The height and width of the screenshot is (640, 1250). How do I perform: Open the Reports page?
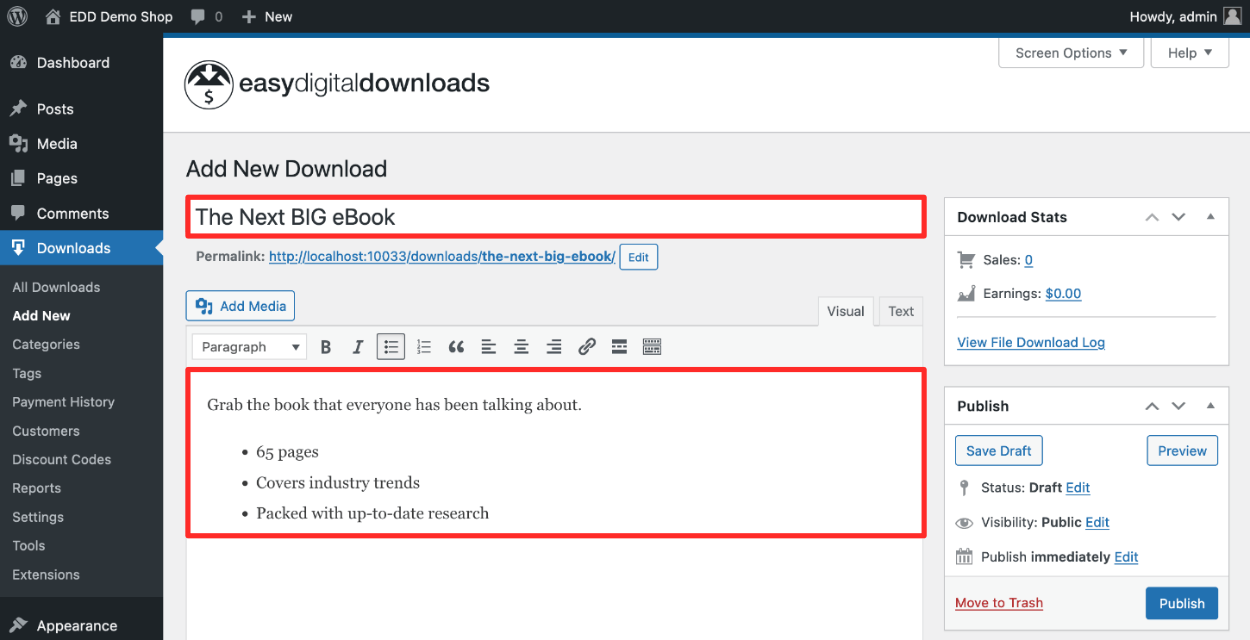(36, 488)
